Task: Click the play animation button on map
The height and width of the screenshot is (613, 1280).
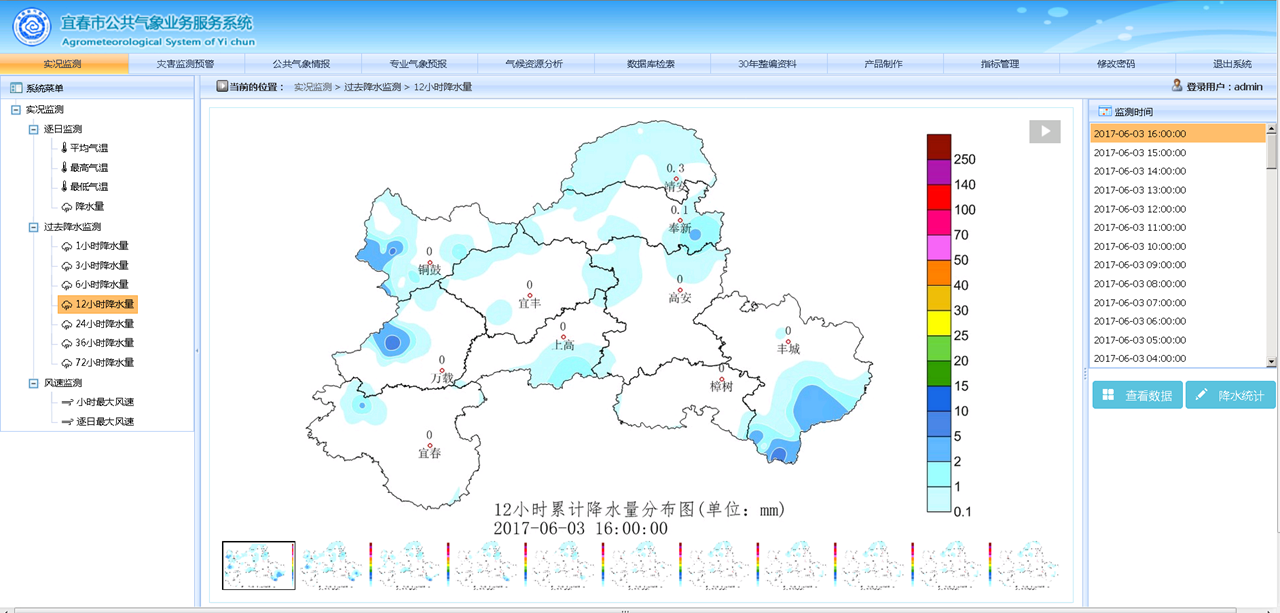Action: point(1045,131)
